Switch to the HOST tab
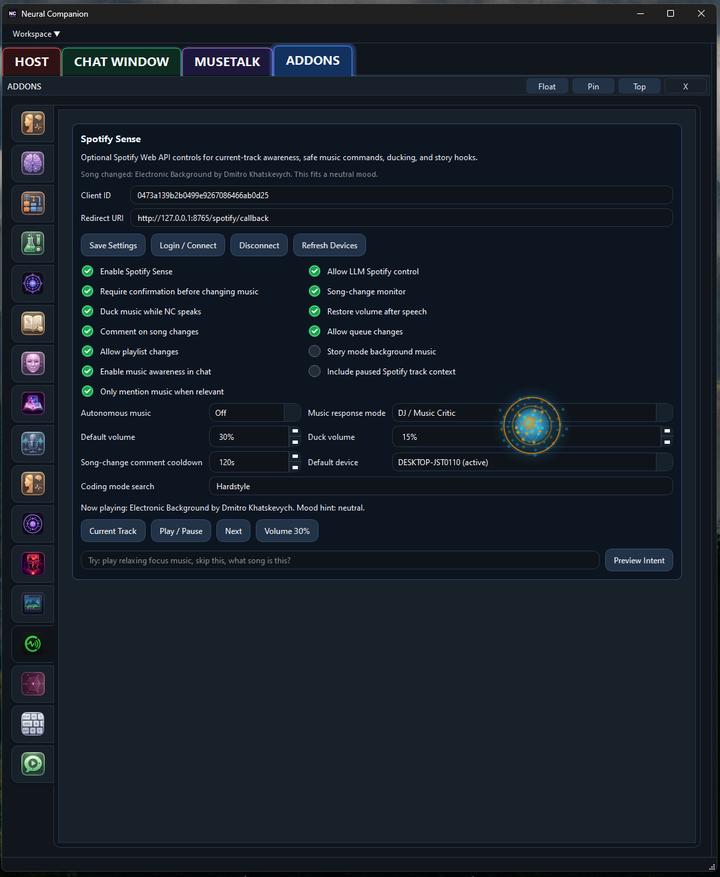The width and height of the screenshot is (720, 877). pos(32,62)
